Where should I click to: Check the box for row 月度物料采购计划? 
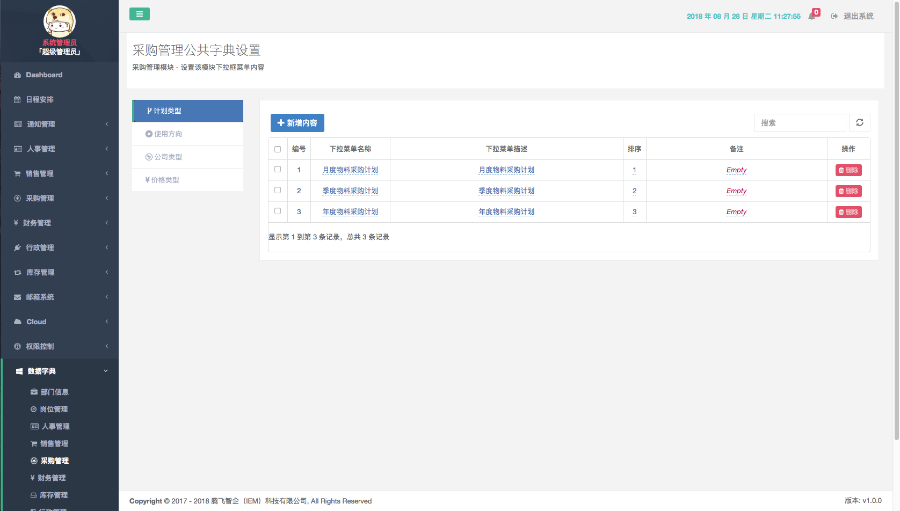pos(277,170)
